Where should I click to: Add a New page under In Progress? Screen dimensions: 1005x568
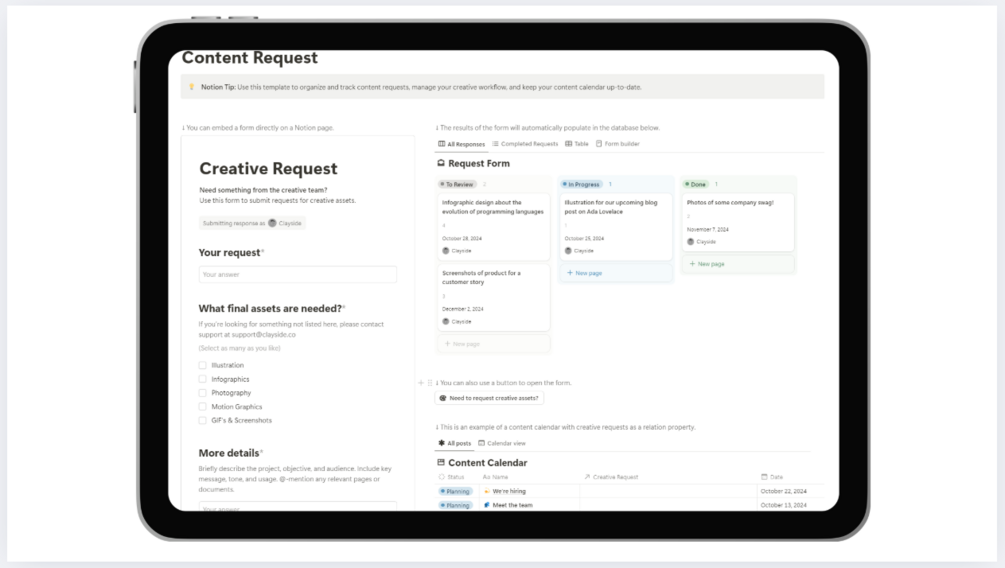tap(585, 273)
